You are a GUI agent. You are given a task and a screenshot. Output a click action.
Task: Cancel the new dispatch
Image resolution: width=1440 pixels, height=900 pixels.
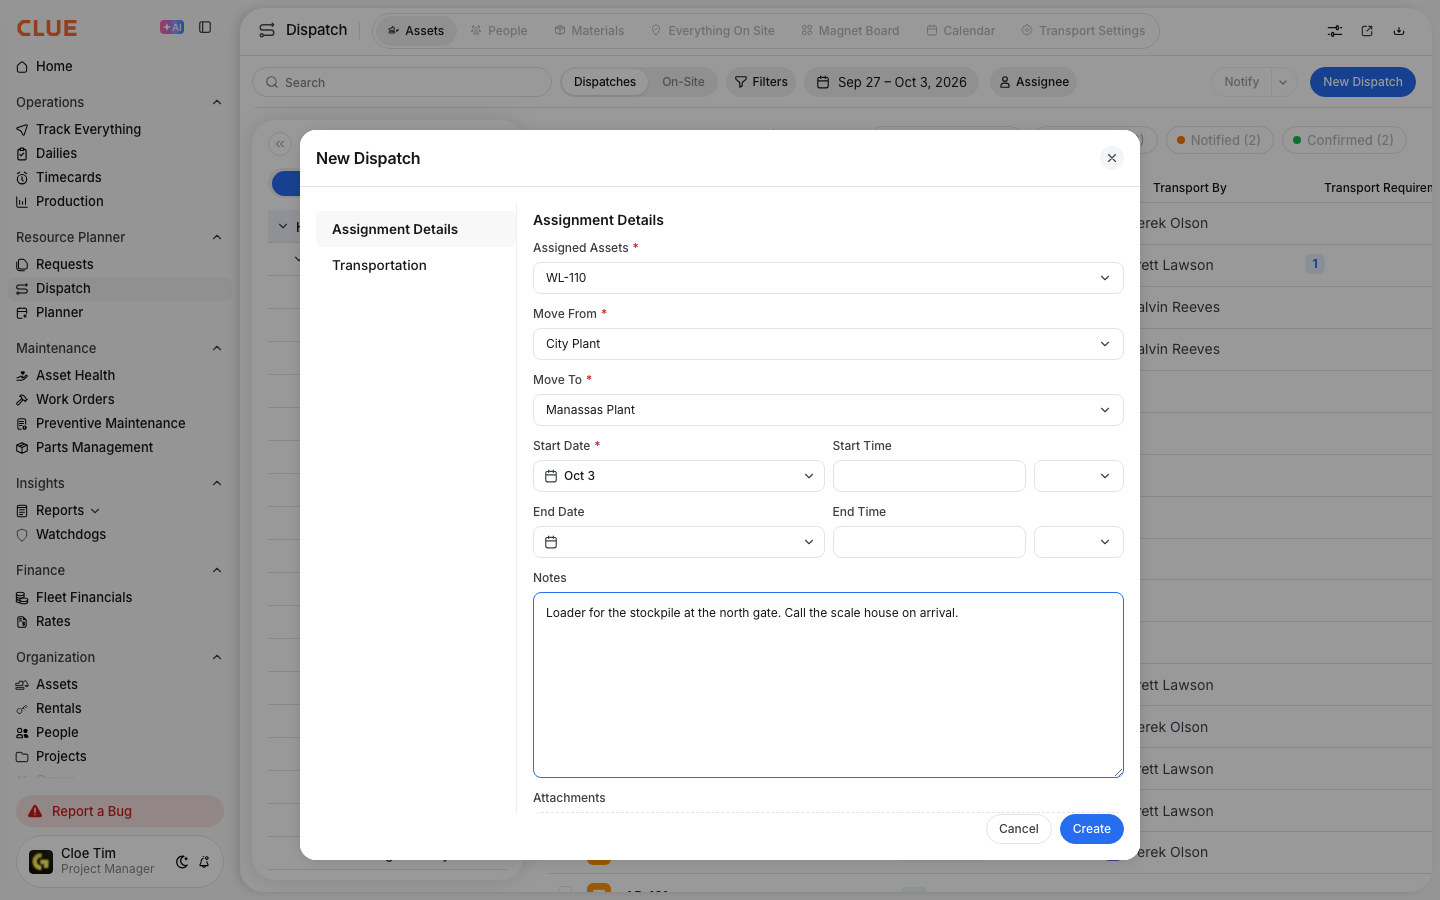1018,829
